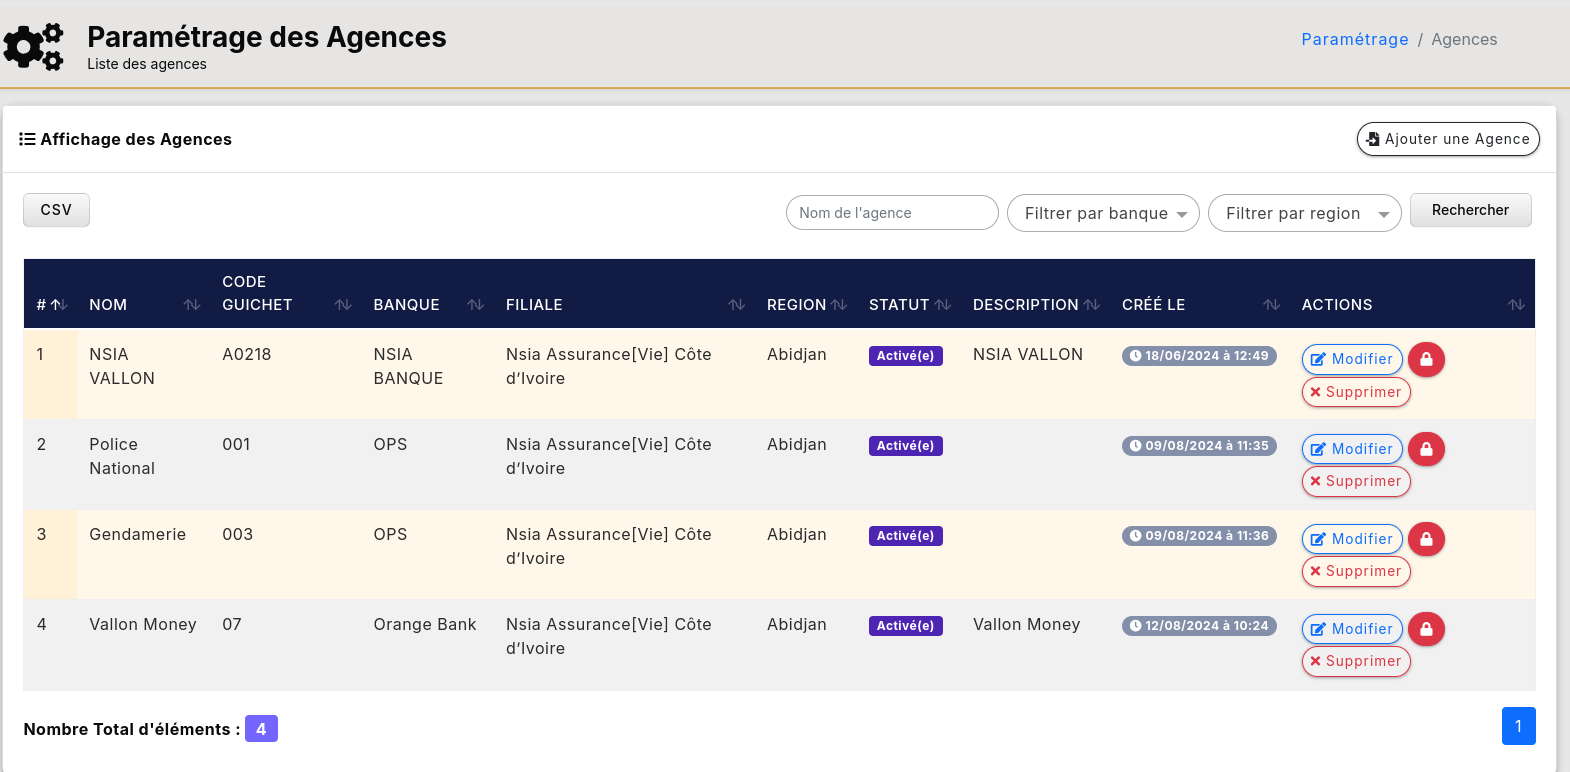Open the Paramétrage breadcrumb link
The height and width of the screenshot is (772, 1570).
1354,39
